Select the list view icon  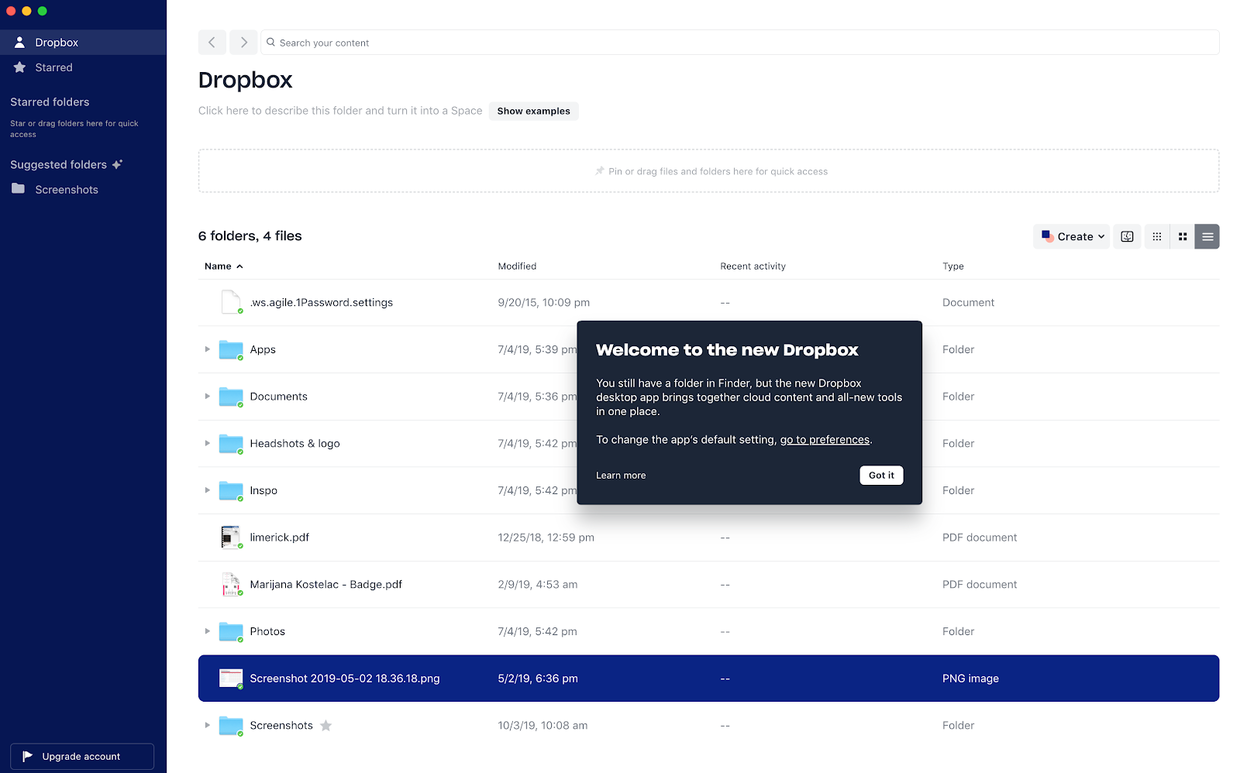click(x=1207, y=237)
